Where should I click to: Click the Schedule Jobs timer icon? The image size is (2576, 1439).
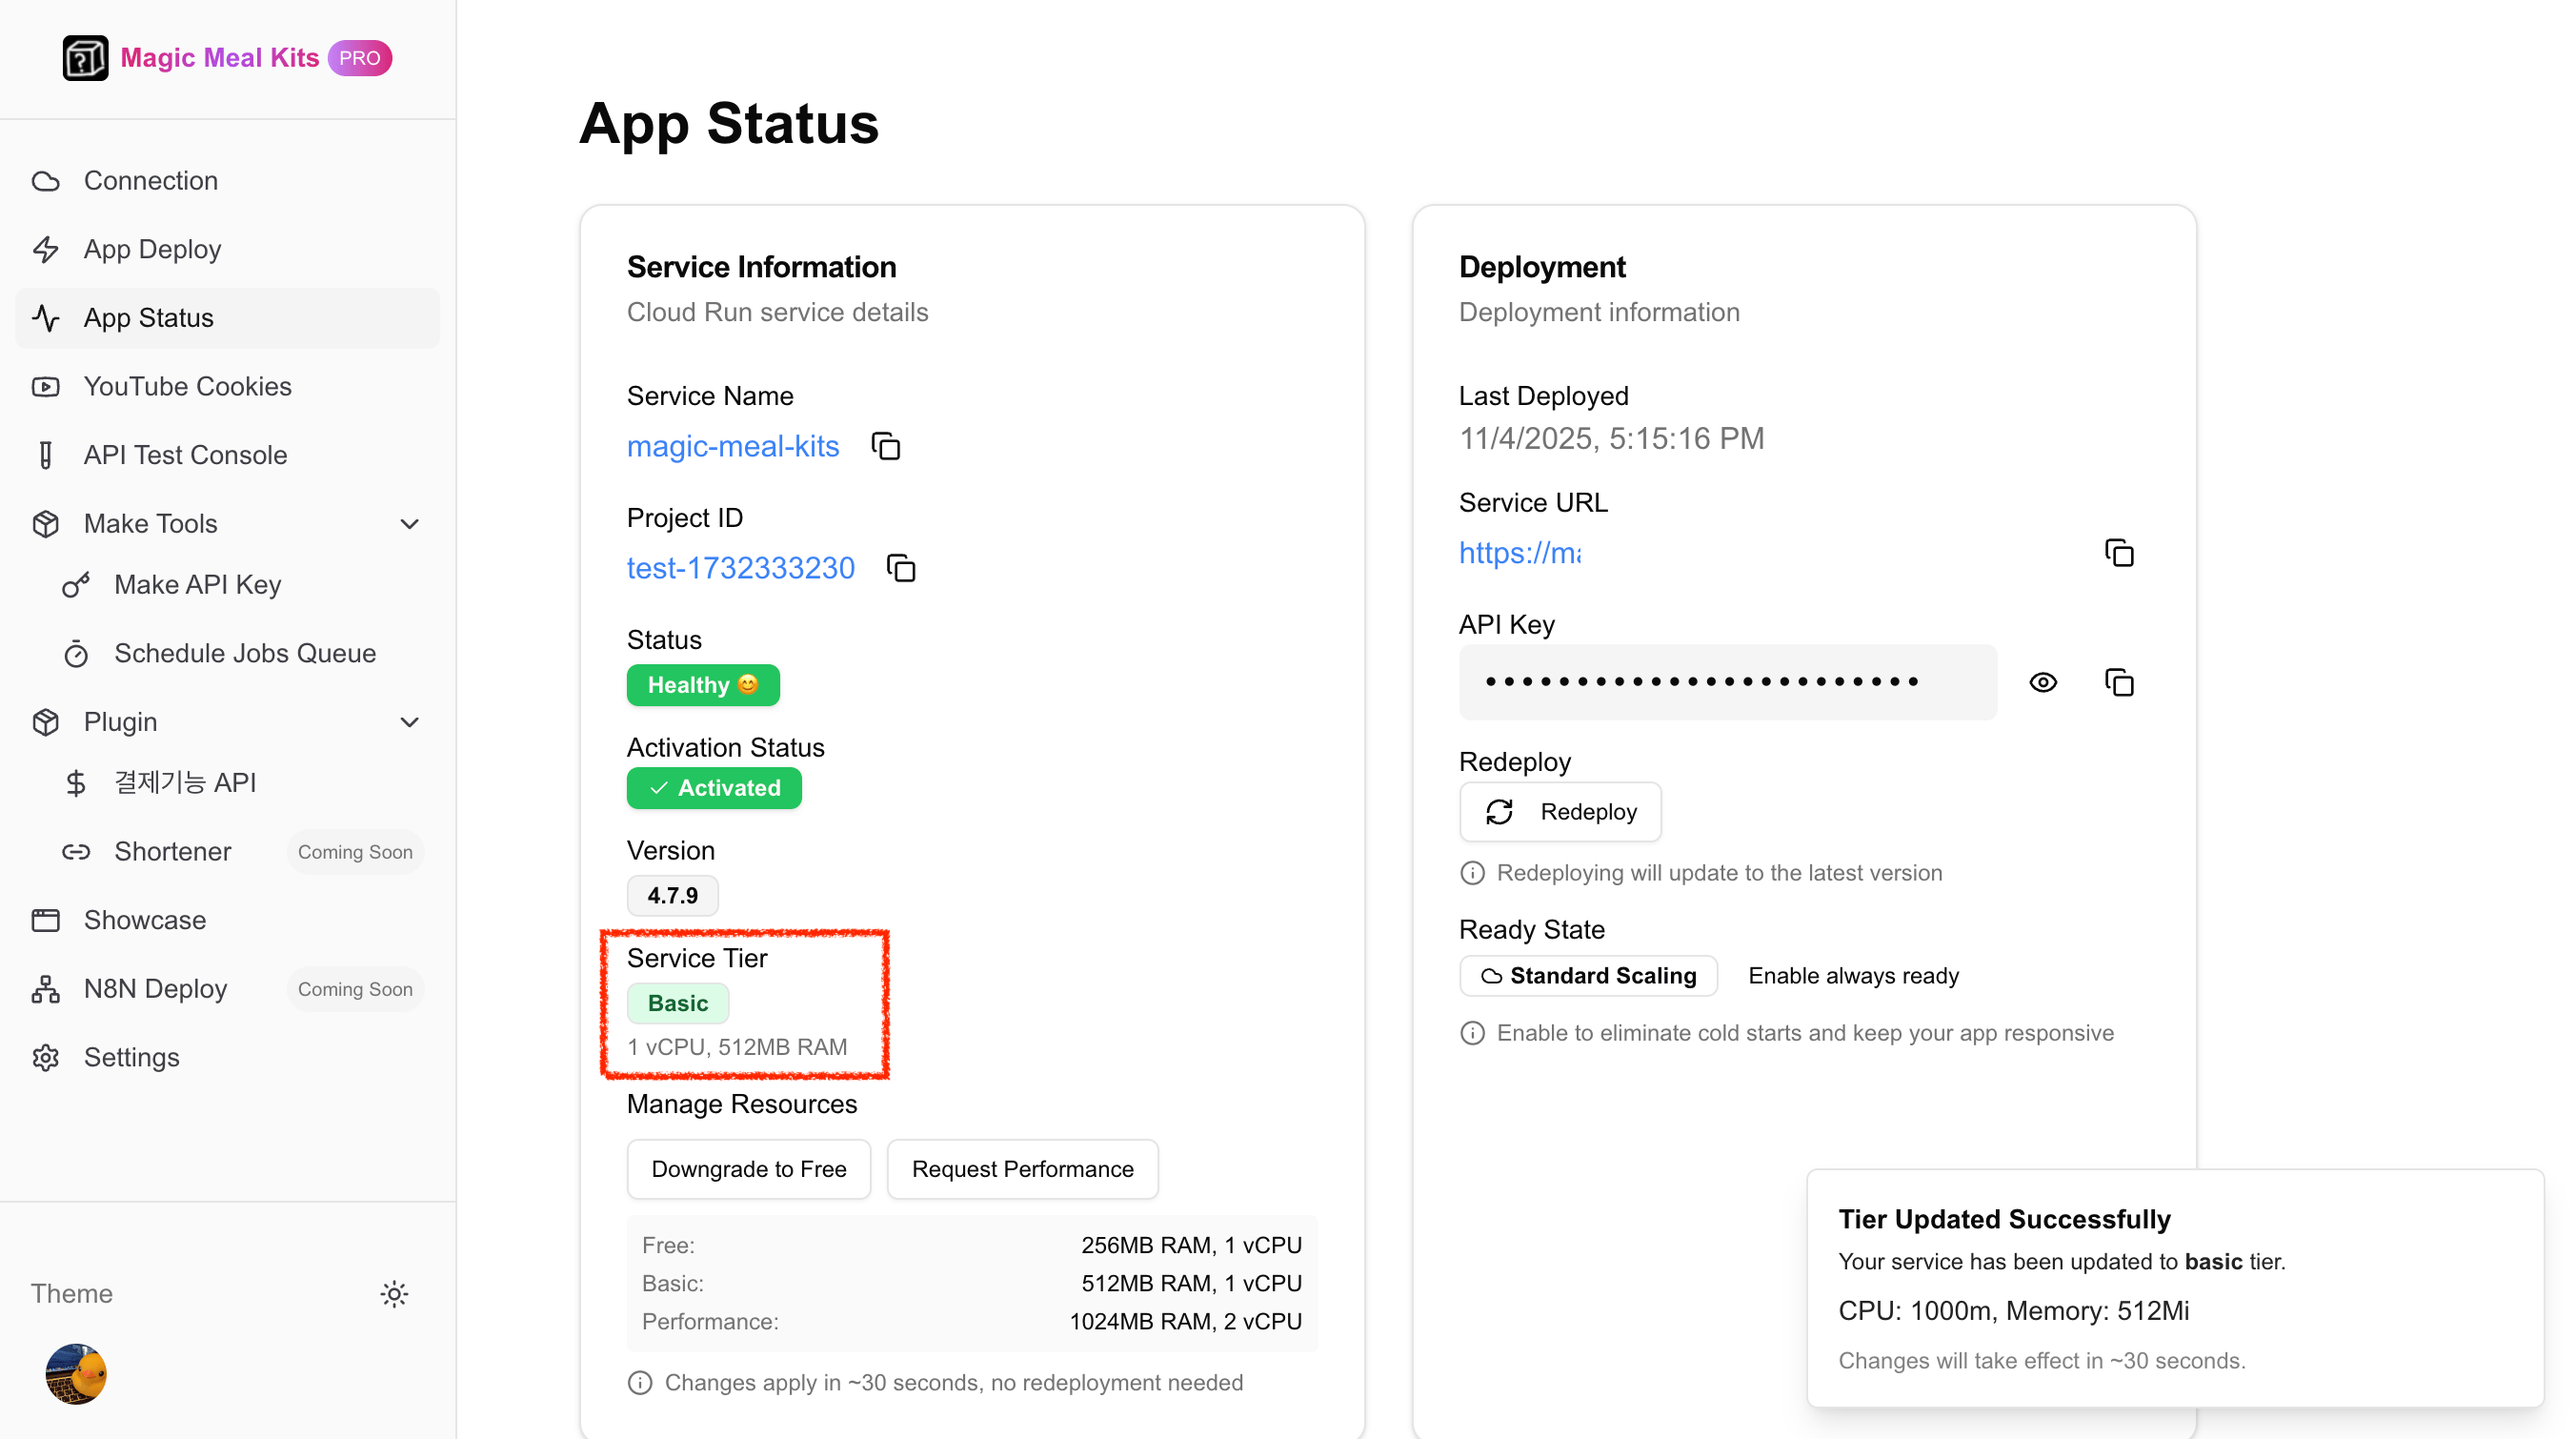click(x=76, y=653)
